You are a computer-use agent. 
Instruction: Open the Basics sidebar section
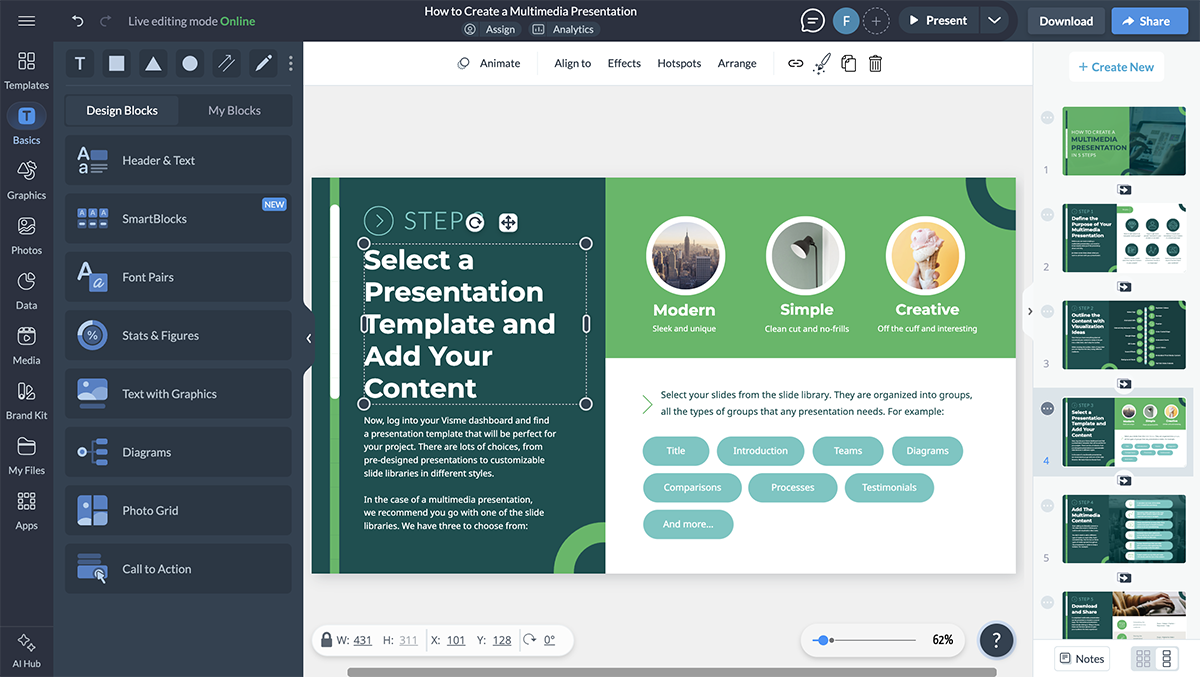27,126
